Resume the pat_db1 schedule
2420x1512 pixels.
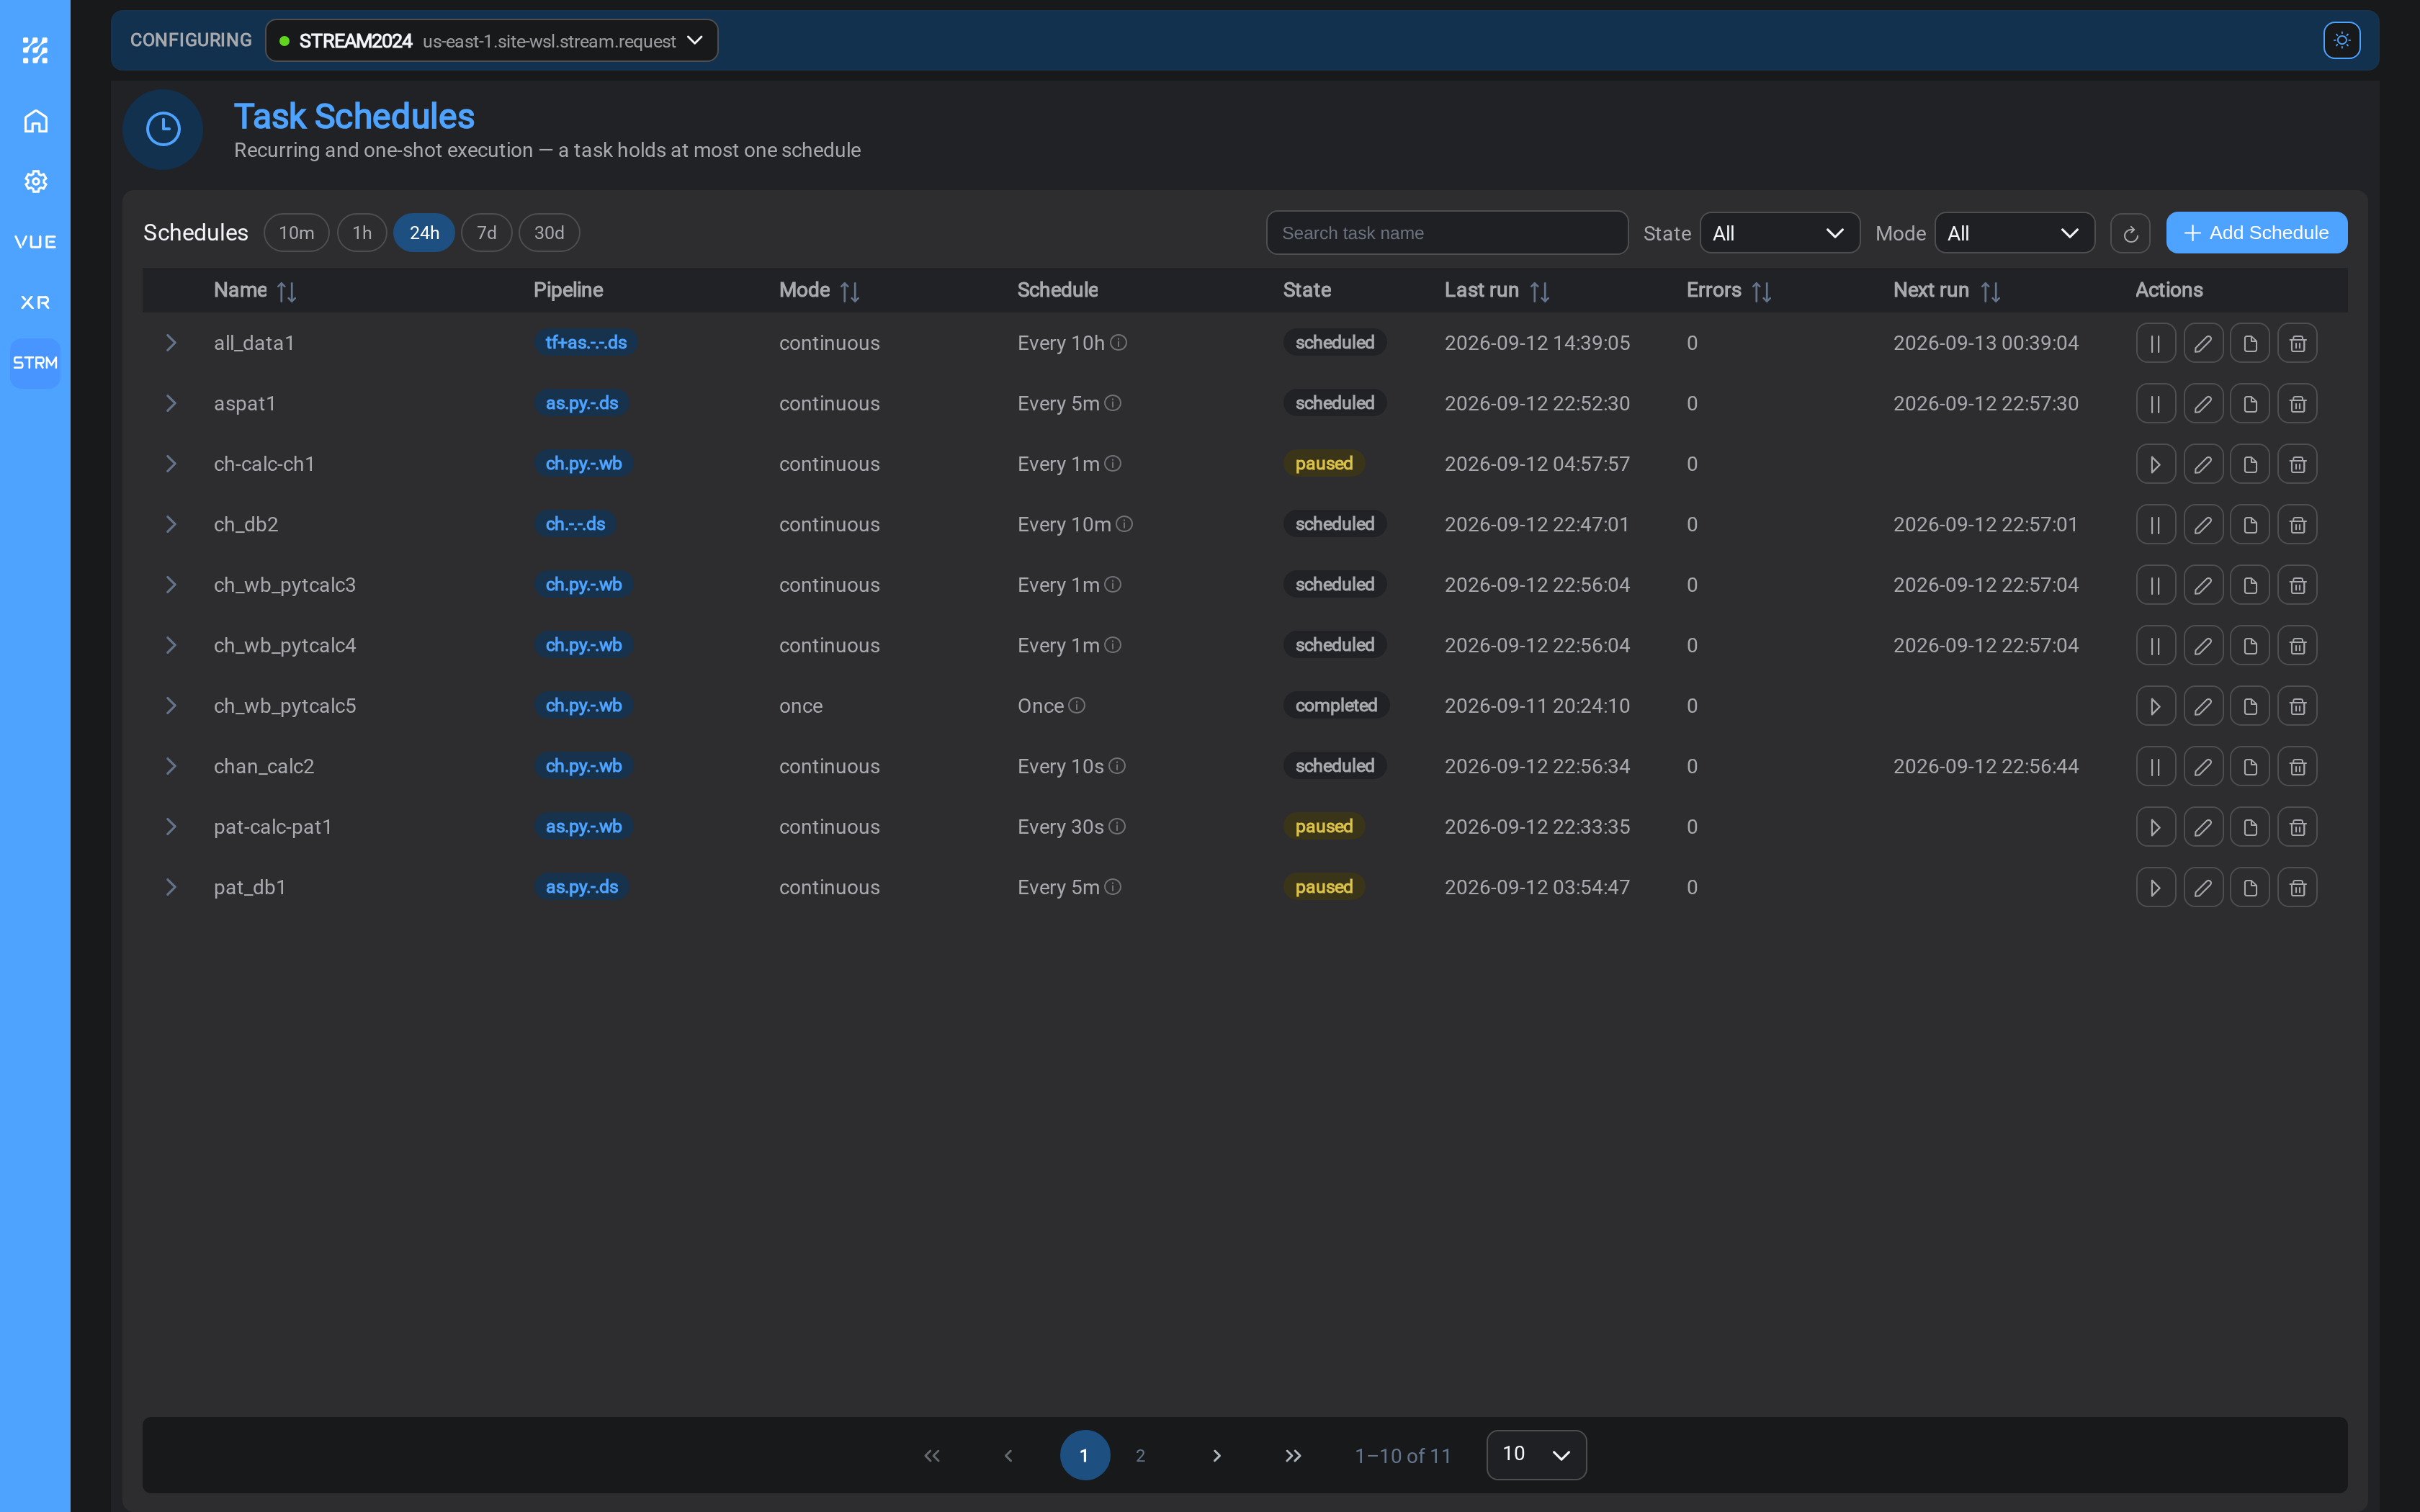[2155, 888]
